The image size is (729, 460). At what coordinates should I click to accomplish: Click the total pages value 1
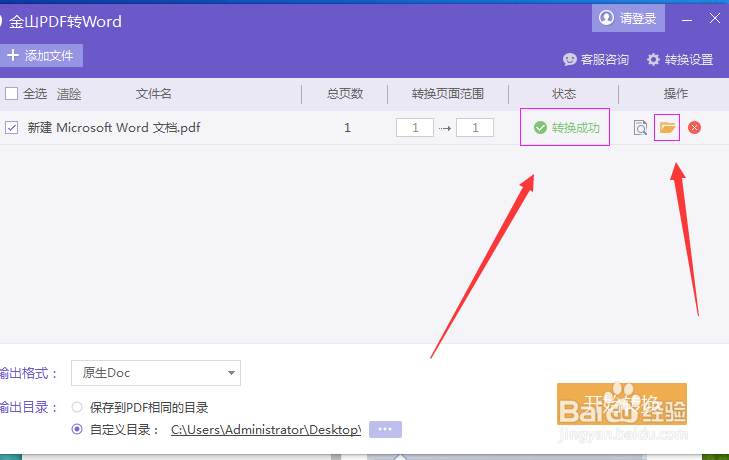347,127
